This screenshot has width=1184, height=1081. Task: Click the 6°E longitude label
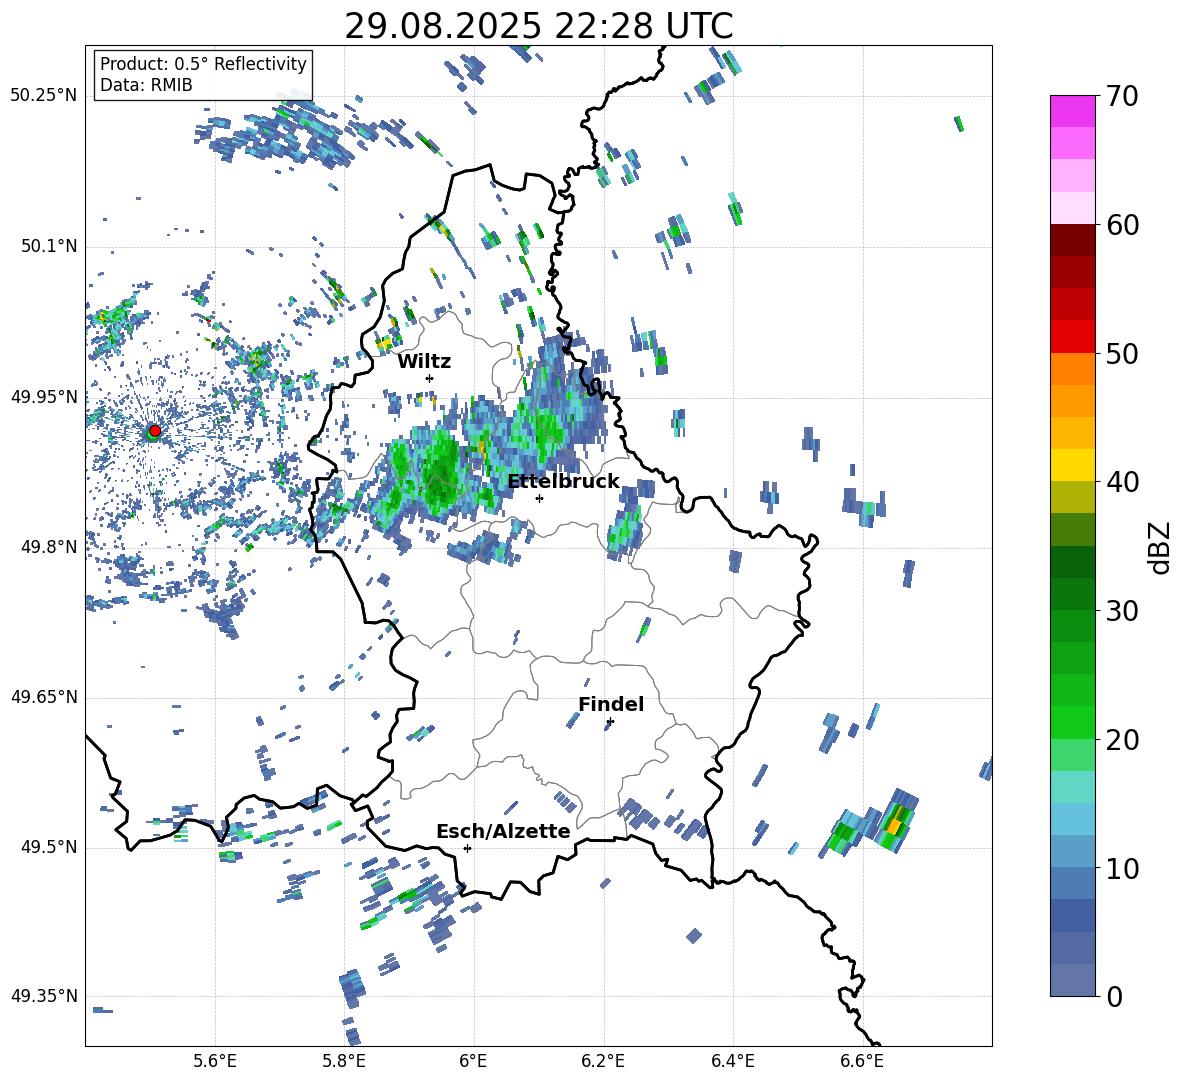(x=473, y=1061)
